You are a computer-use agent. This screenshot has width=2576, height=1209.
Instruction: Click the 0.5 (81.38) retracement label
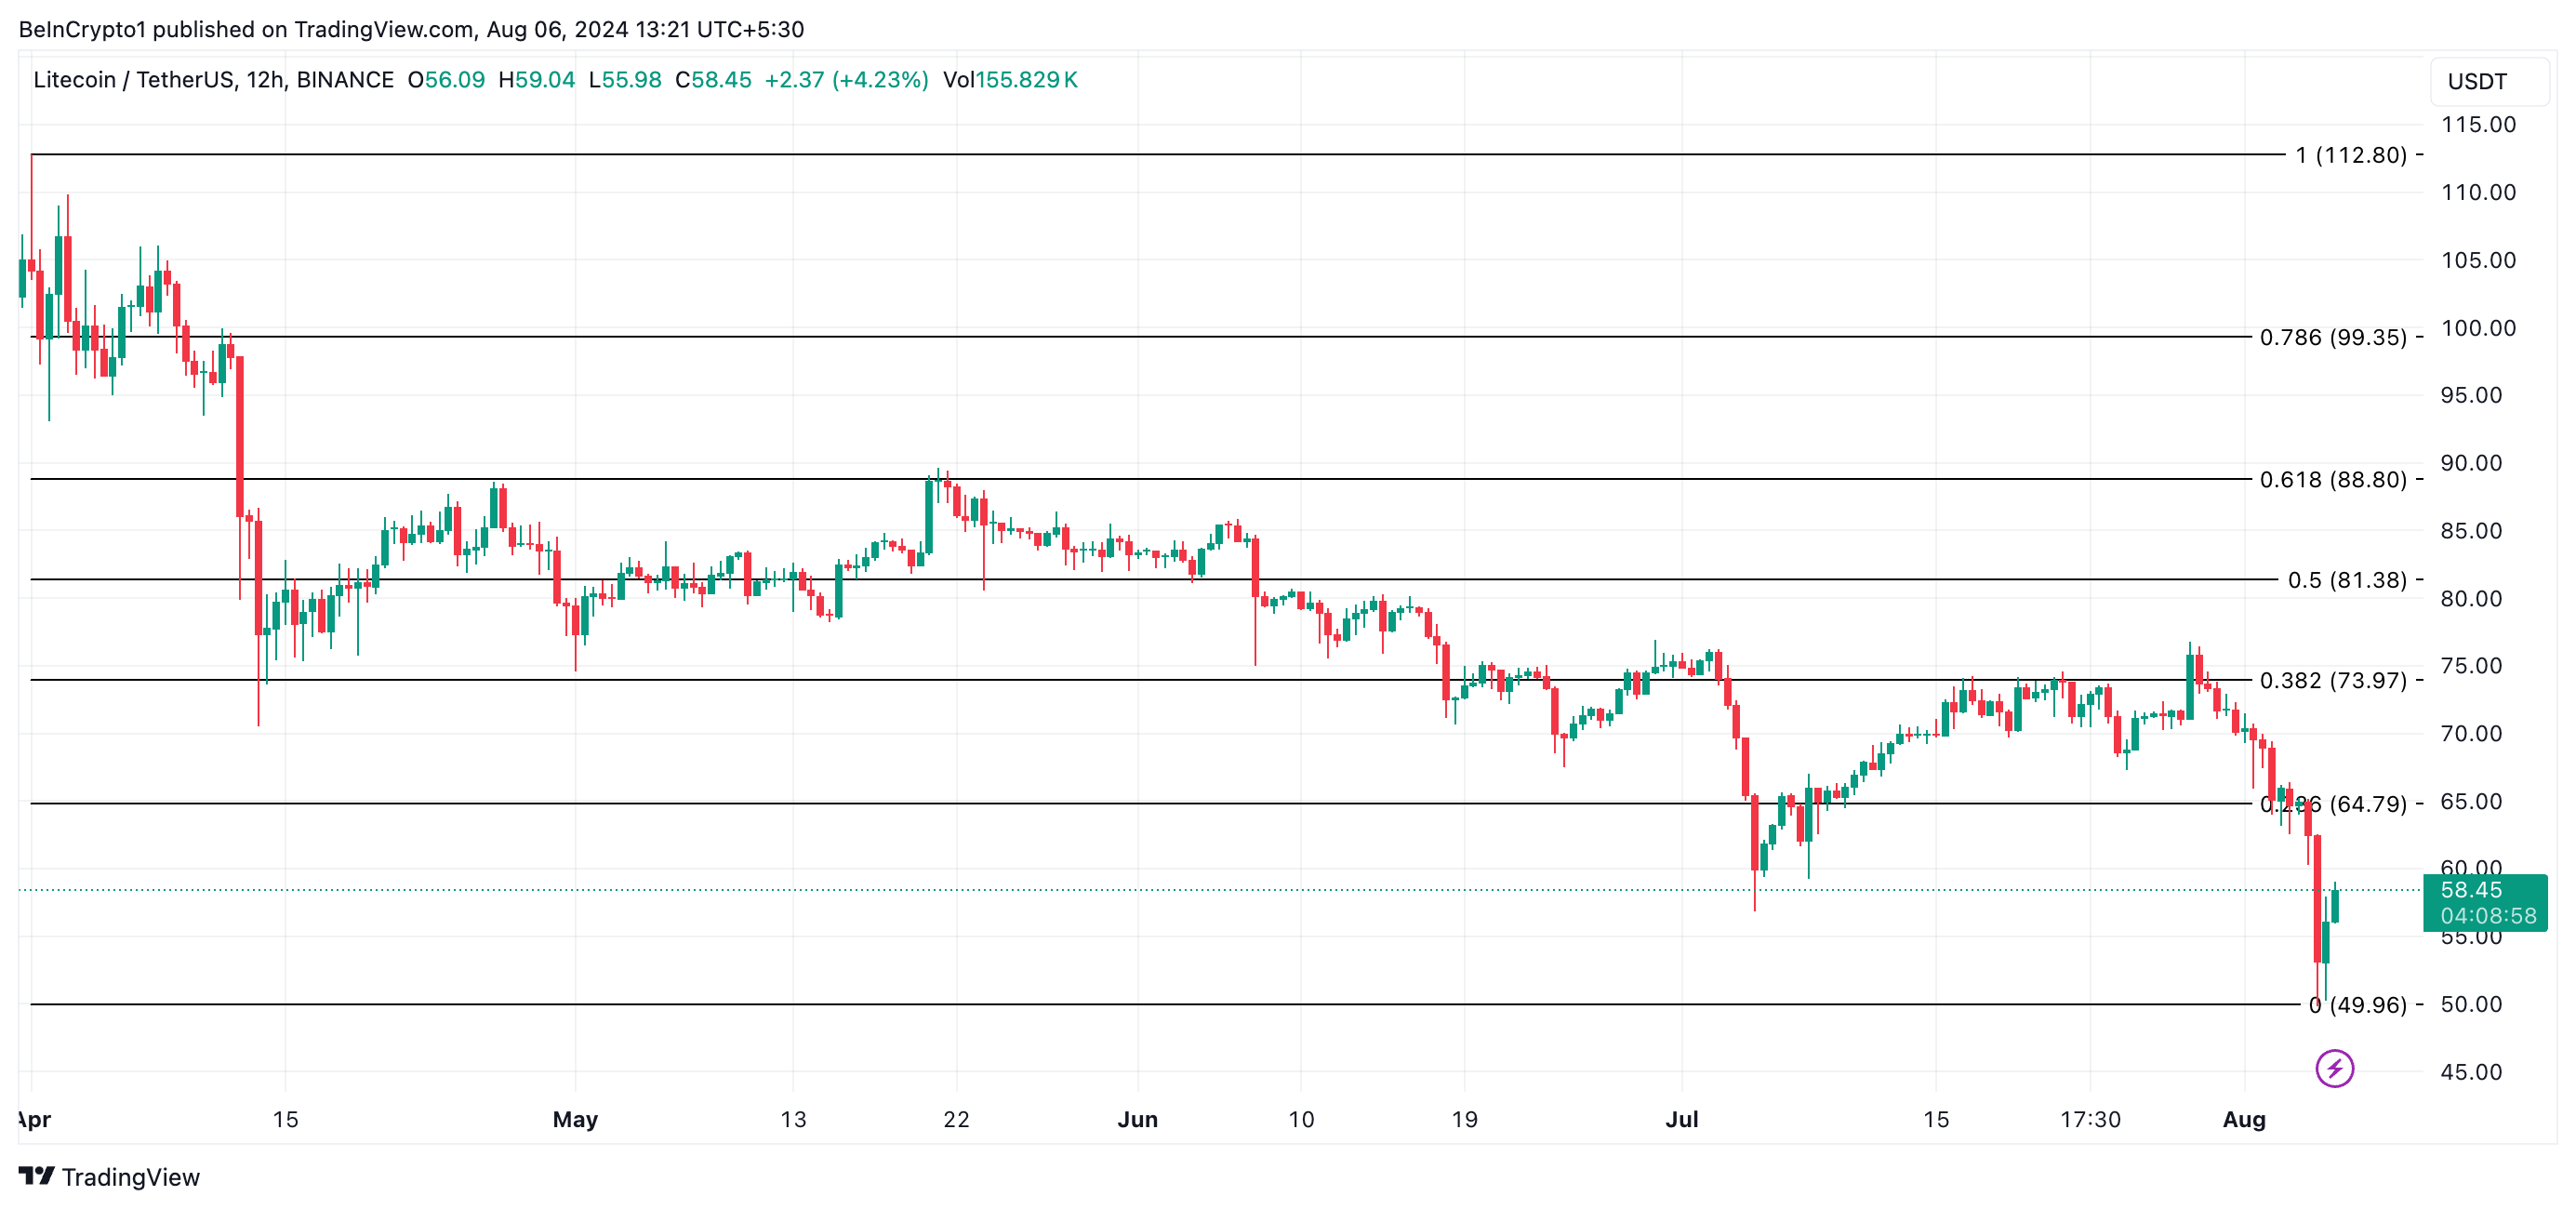(2347, 580)
